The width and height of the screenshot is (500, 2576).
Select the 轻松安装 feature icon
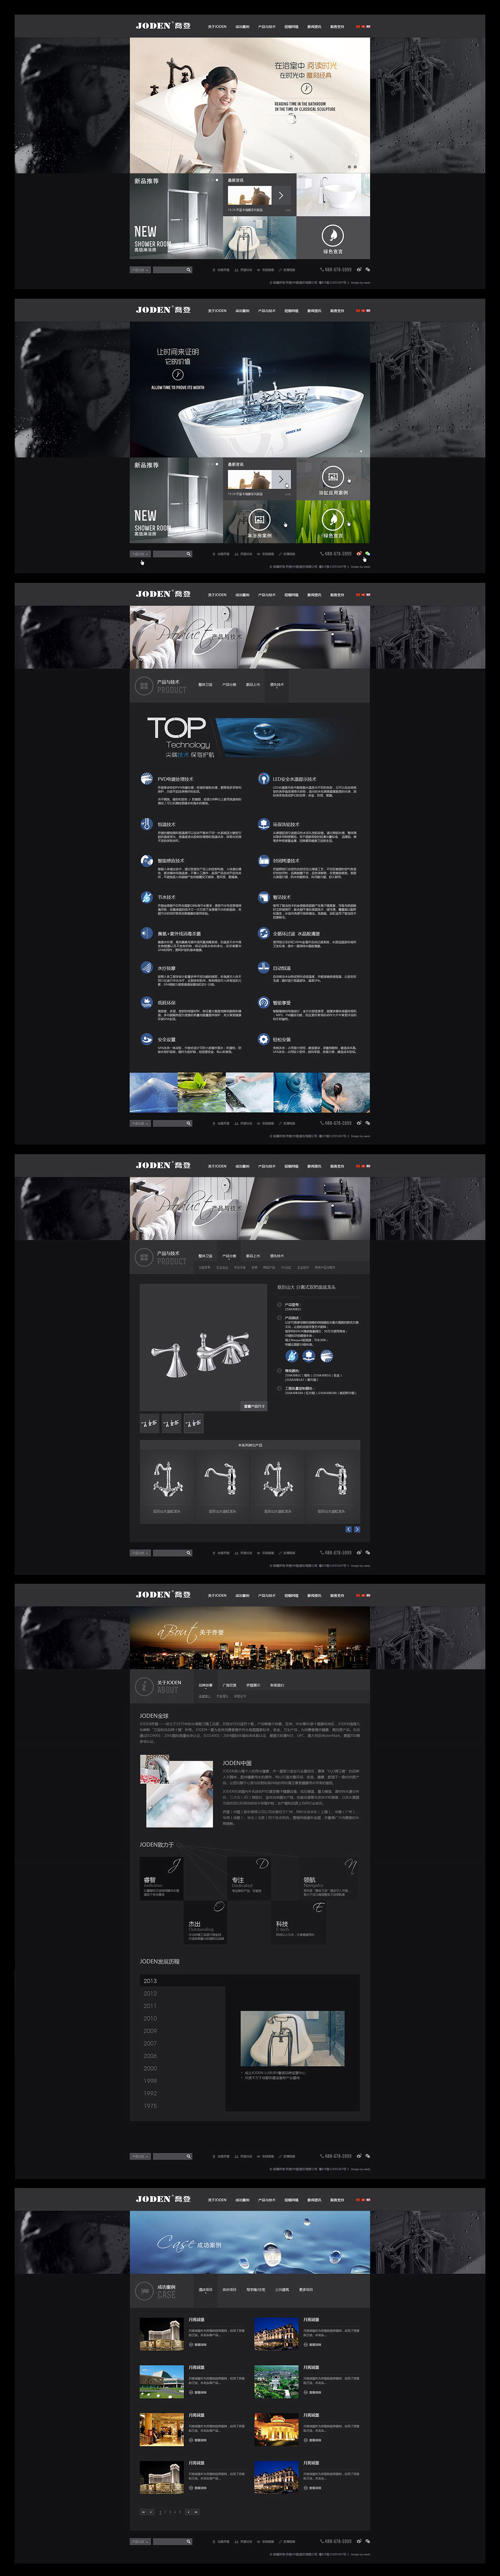pyautogui.click(x=264, y=1039)
